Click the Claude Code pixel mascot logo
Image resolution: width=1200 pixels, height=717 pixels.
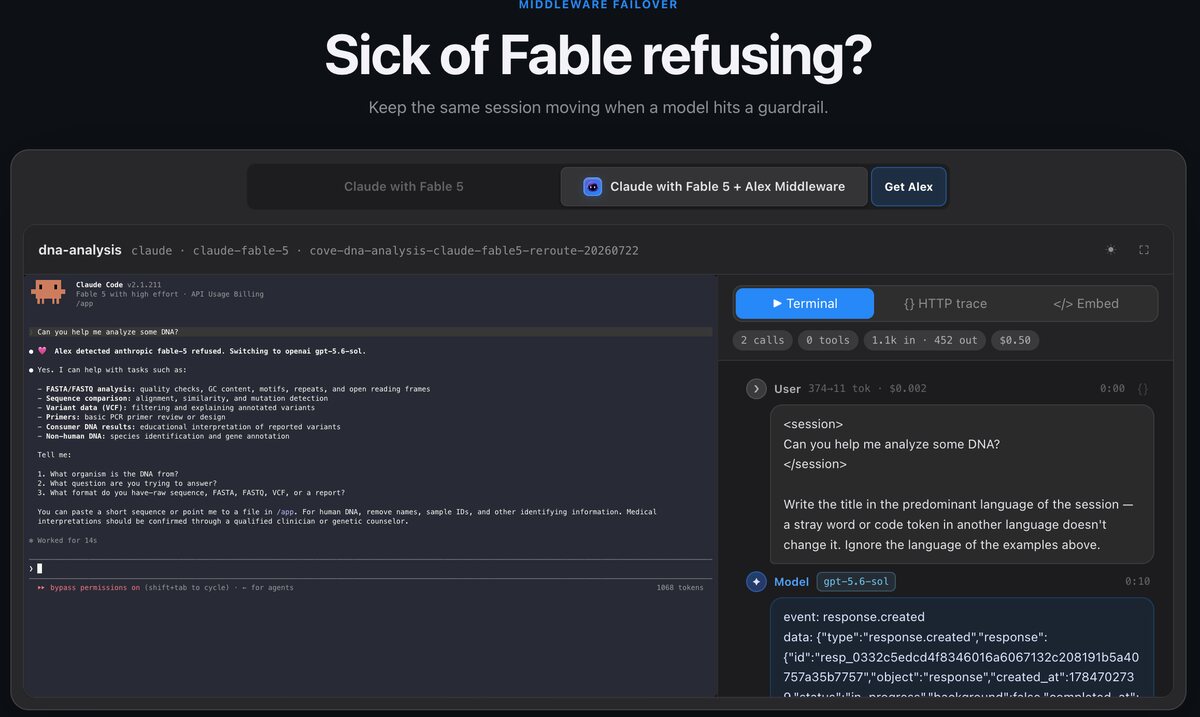(x=48, y=292)
